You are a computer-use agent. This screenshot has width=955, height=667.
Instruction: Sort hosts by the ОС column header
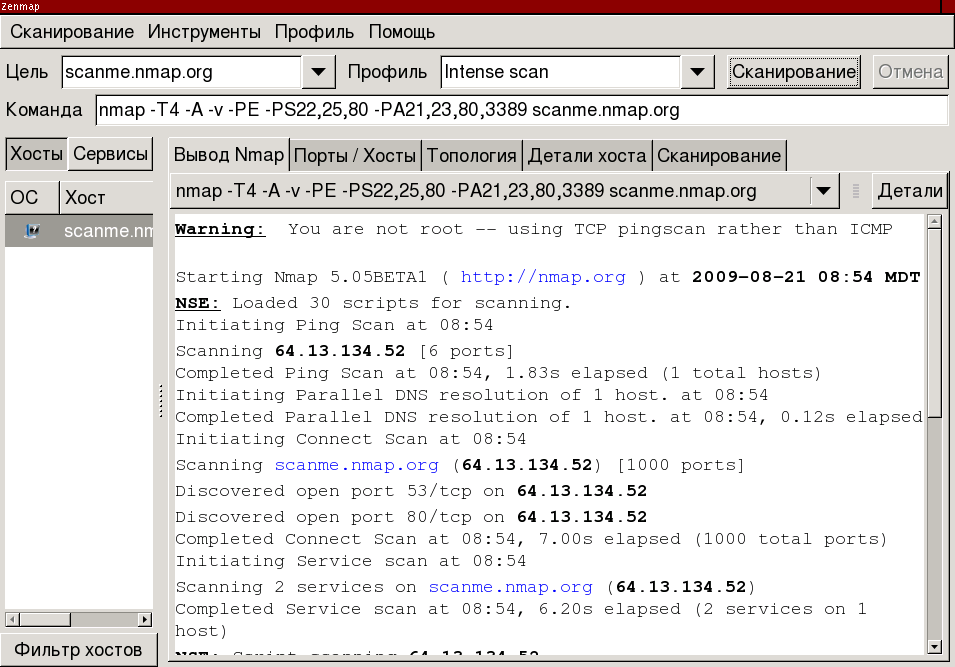(x=32, y=197)
